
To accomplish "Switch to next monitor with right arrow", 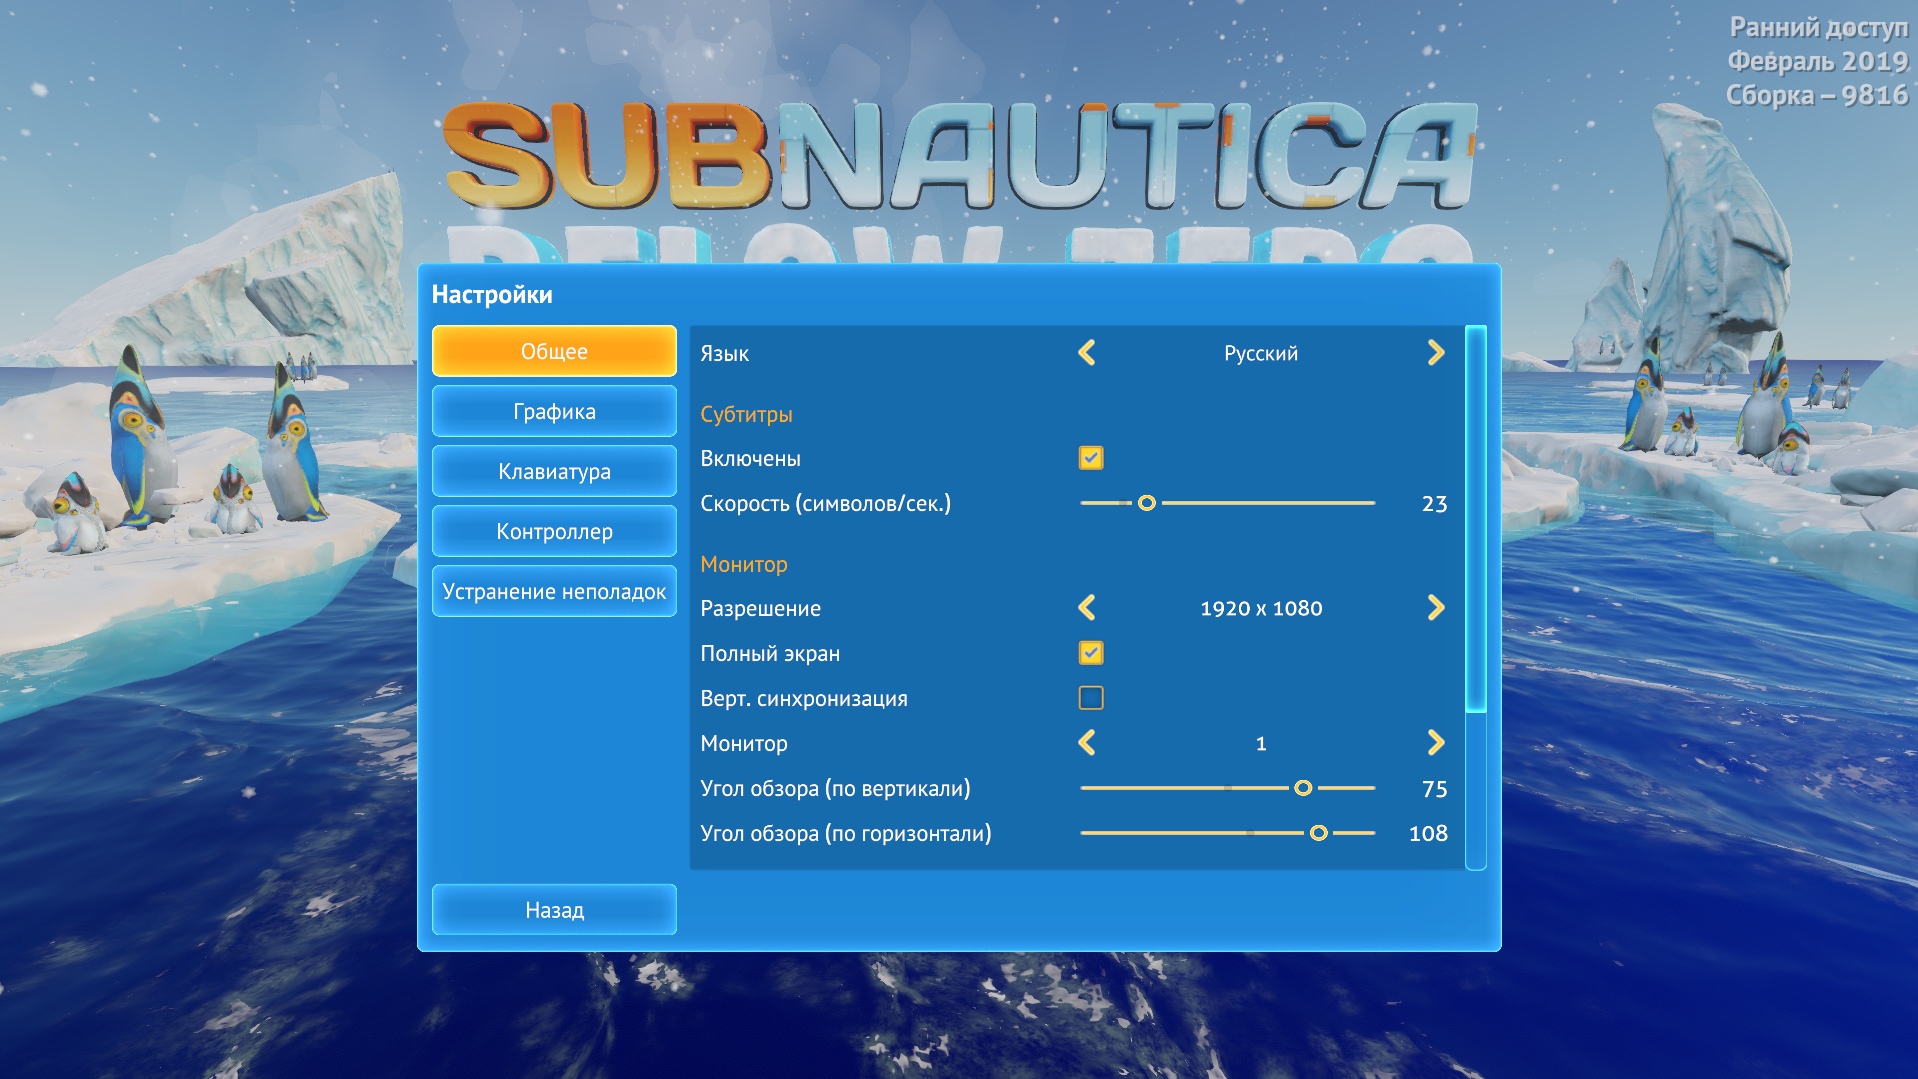I will click(x=1435, y=743).
